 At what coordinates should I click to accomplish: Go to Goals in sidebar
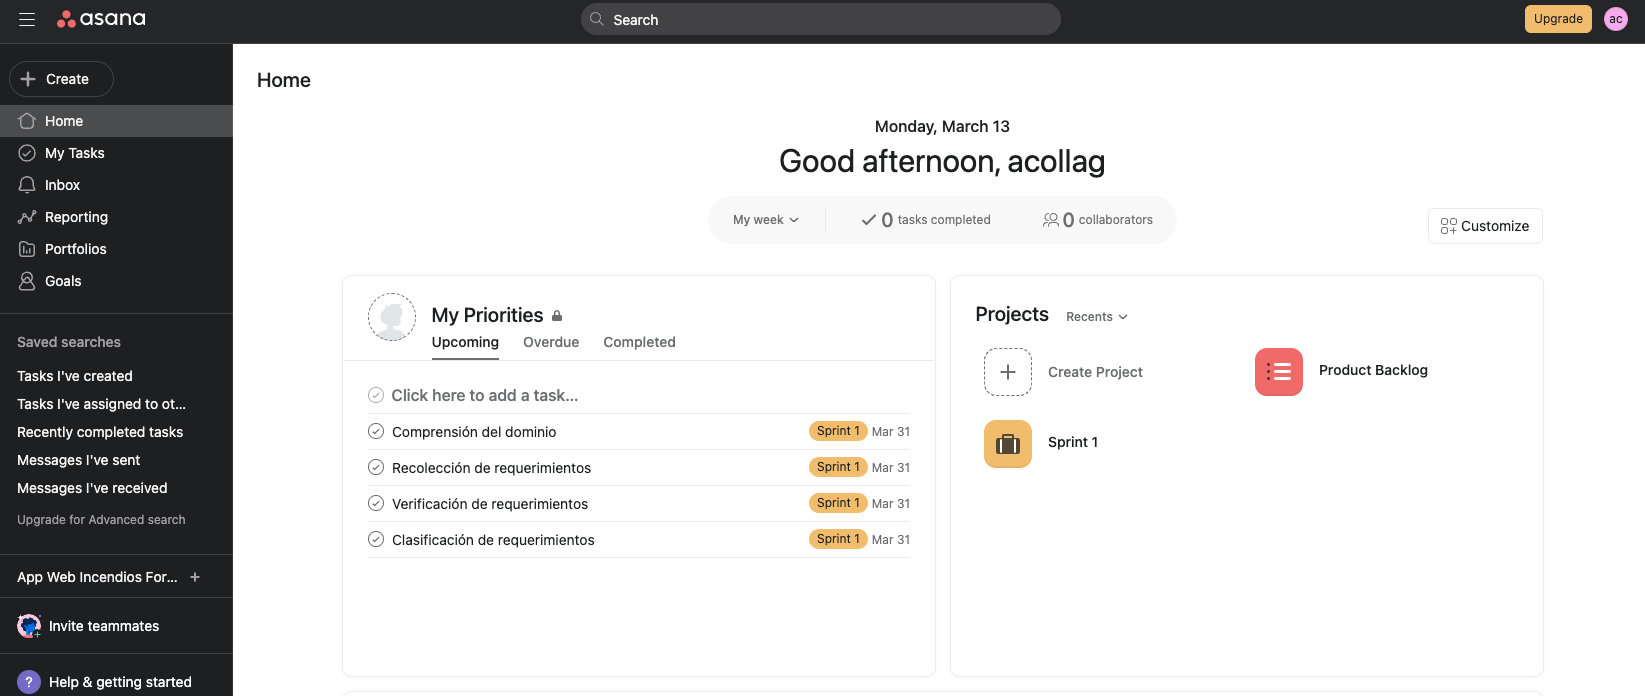click(x=63, y=281)
